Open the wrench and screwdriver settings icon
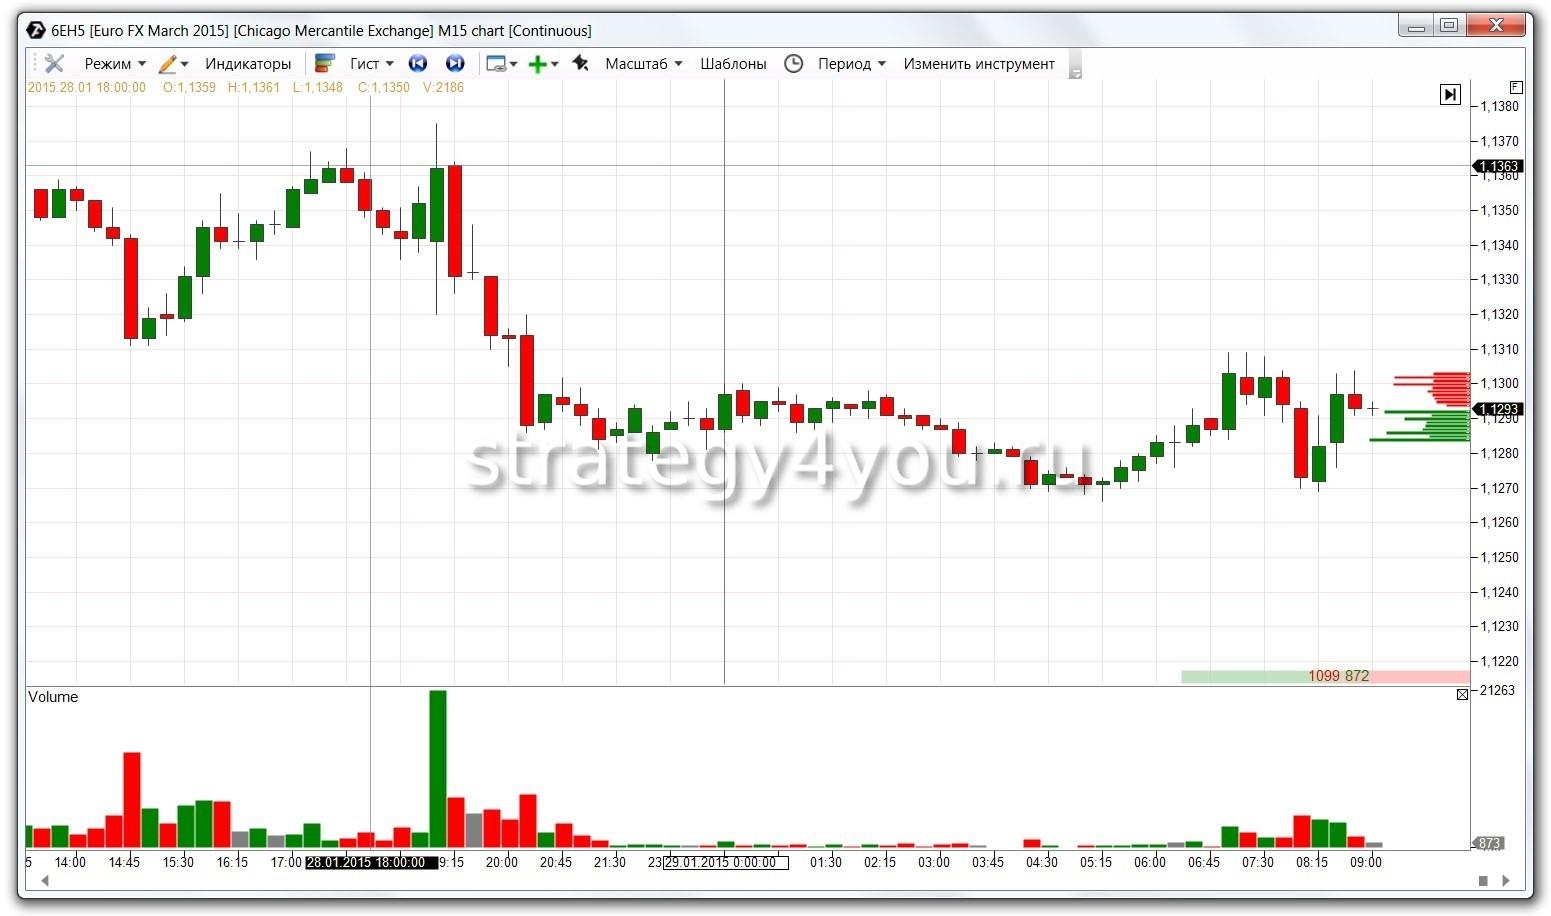Viewport: 1551px width, 916px height. click(54, 64)
